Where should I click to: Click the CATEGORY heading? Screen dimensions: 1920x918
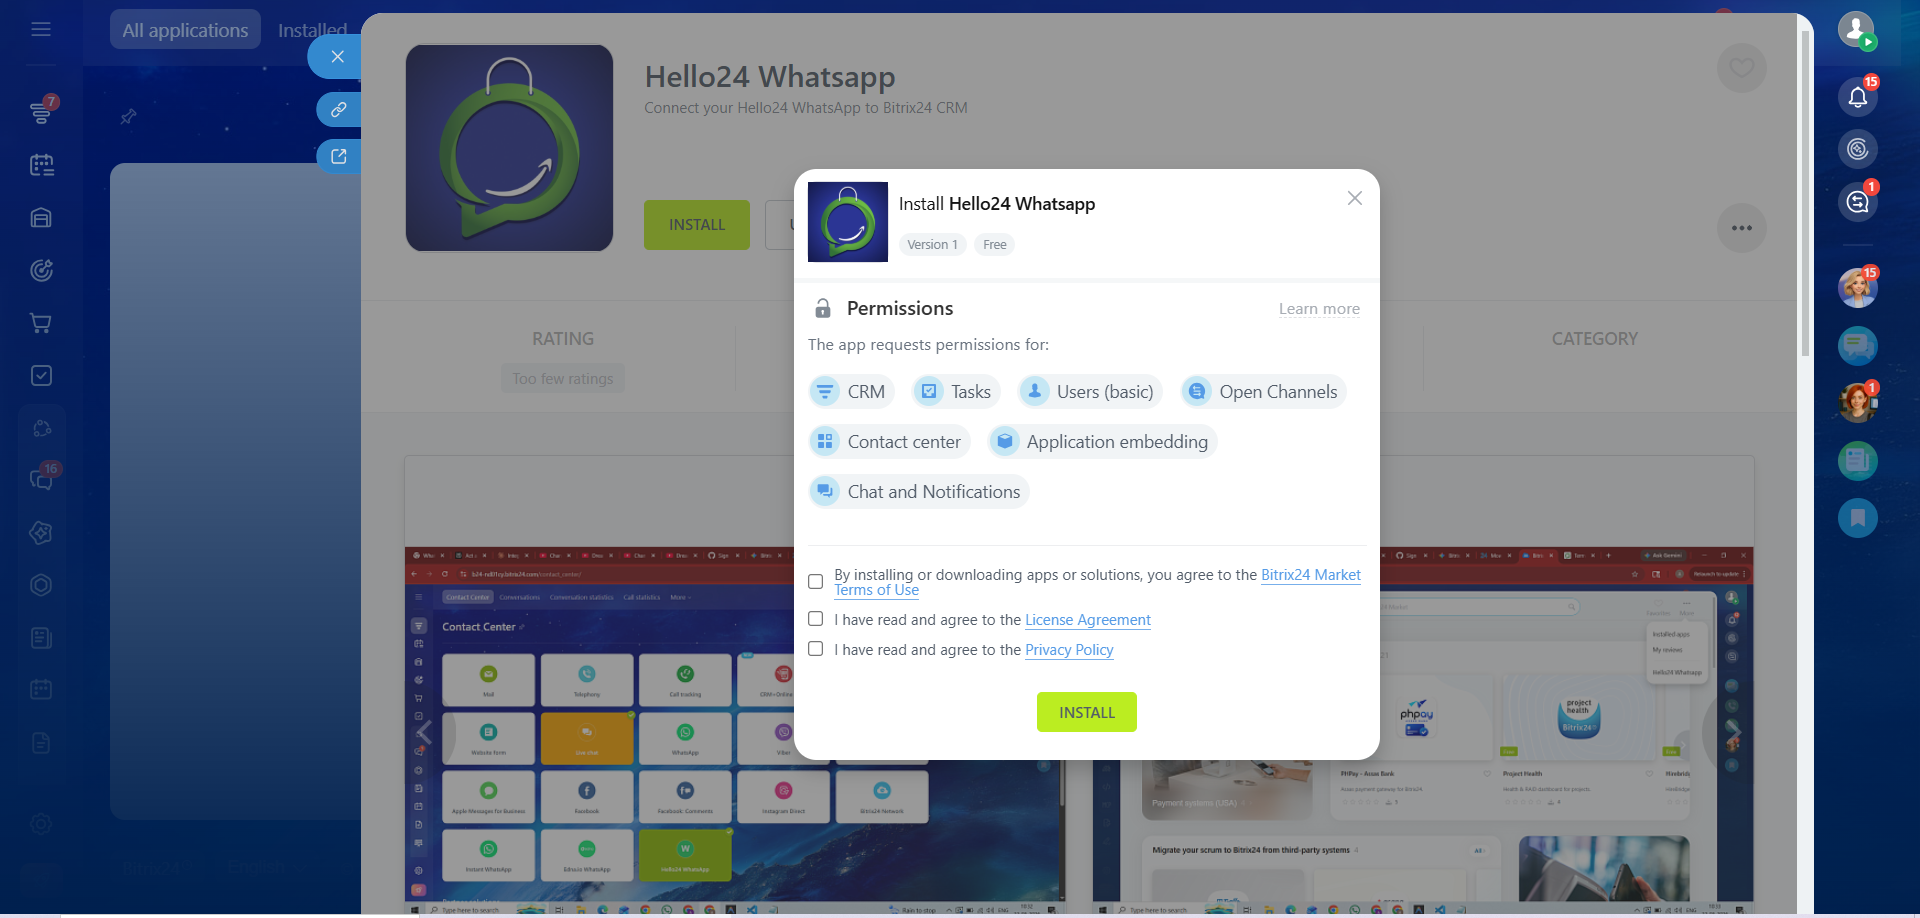[x=1595, y=339]
